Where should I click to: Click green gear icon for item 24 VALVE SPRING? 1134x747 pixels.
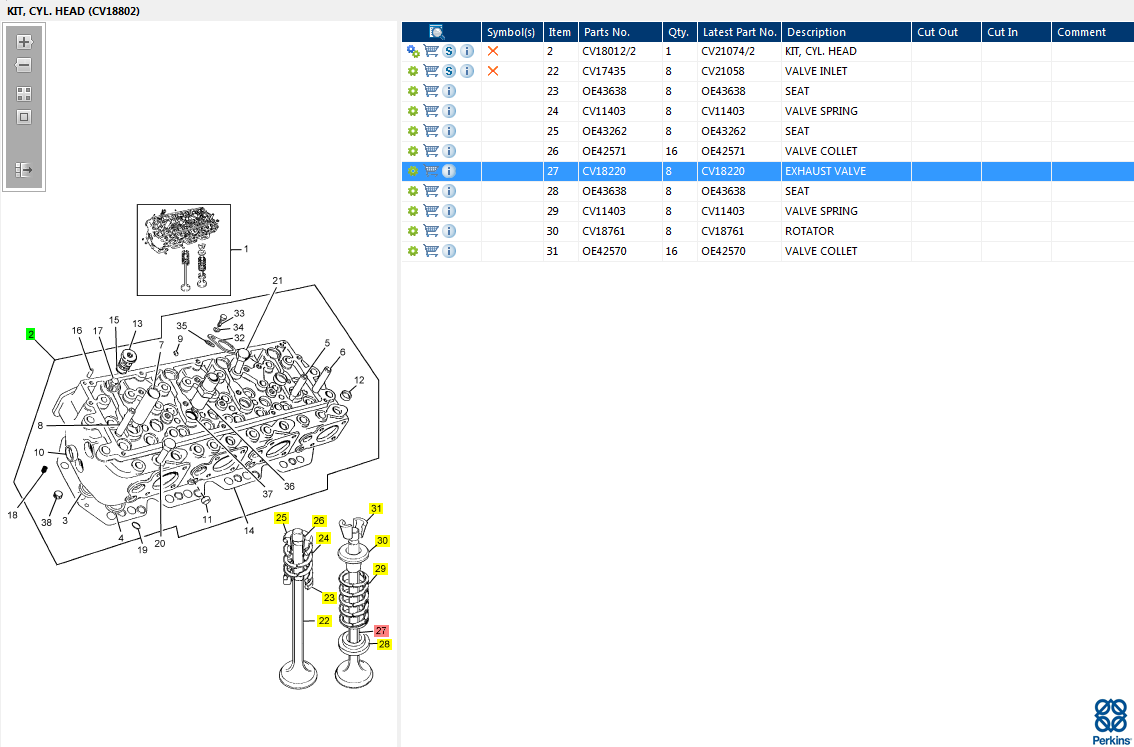pyautogui.click(x=412, y=111)
